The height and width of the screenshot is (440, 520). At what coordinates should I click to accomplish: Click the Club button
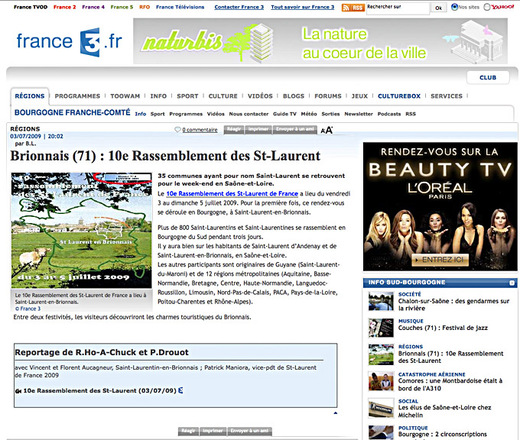tap(488, 77)
